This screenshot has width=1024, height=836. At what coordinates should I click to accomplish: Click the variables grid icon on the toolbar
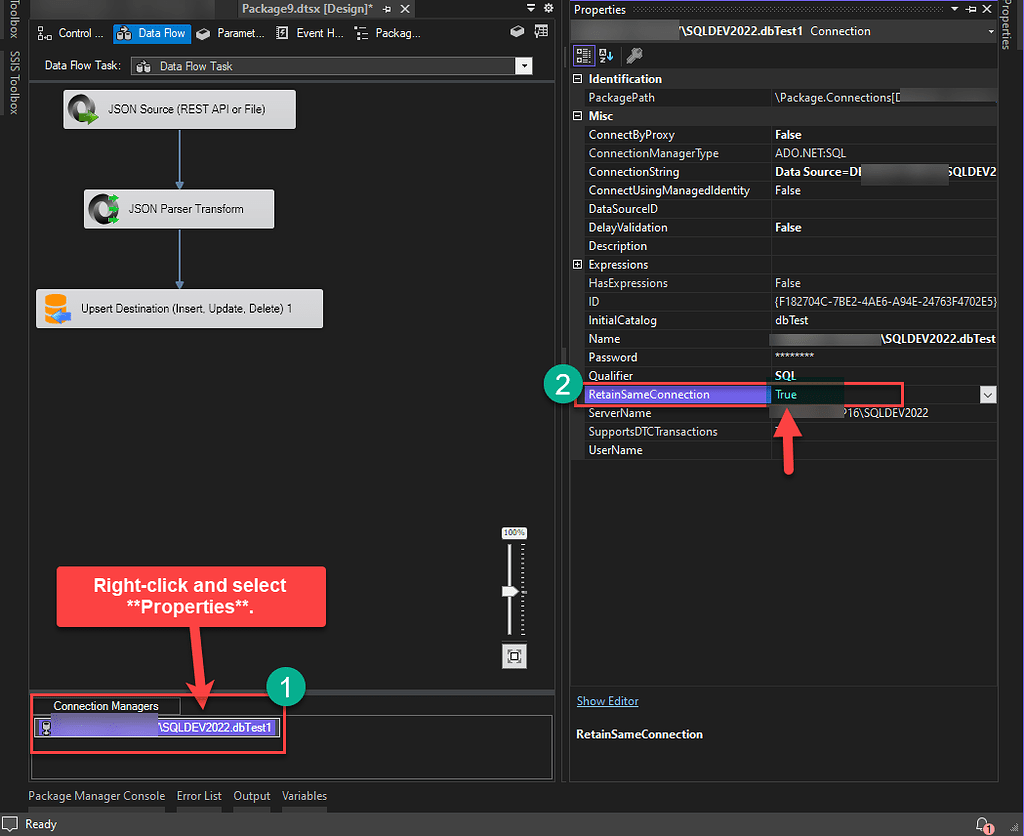click(x=541, y=31)
